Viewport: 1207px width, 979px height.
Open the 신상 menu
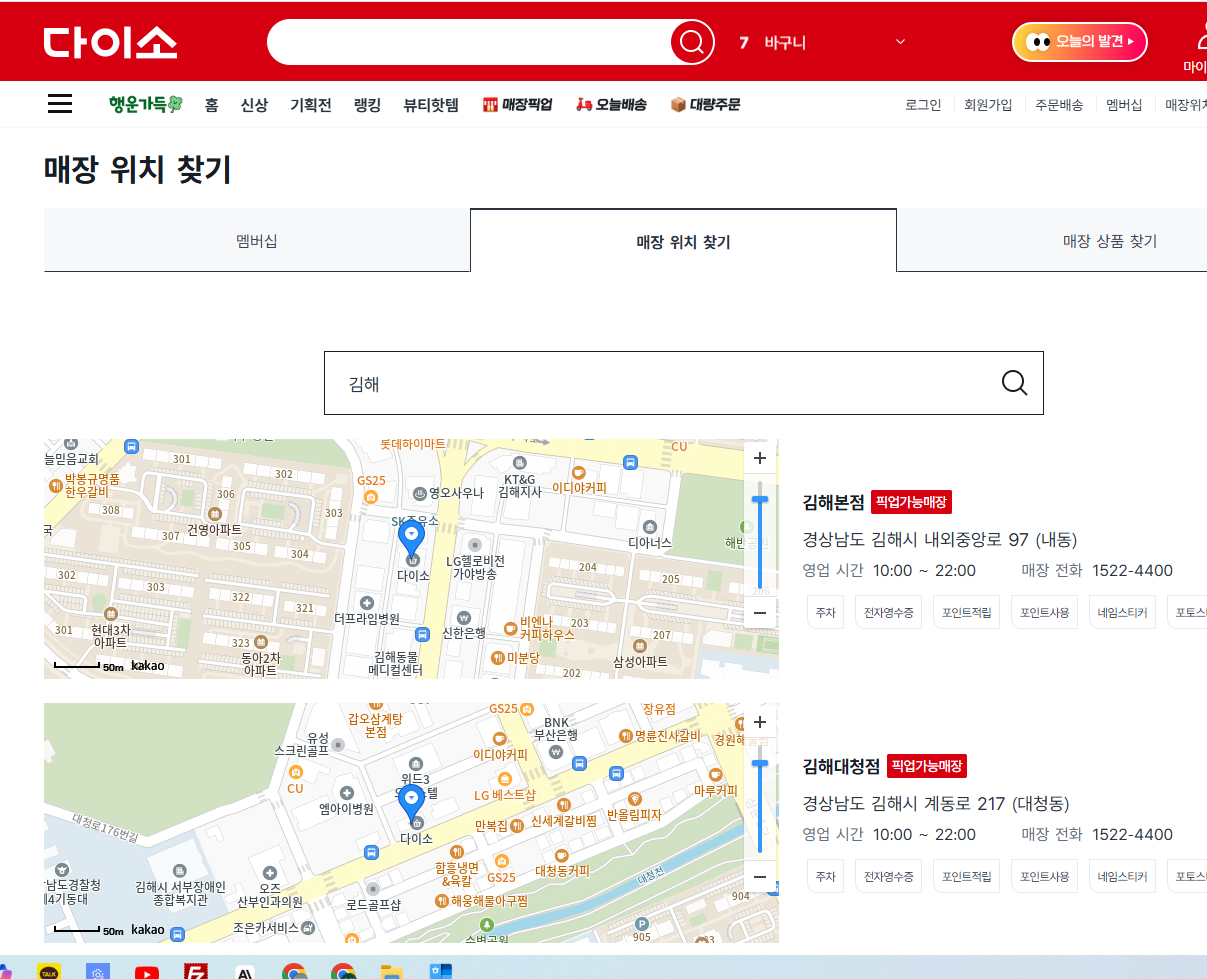[x=254, y=104]
